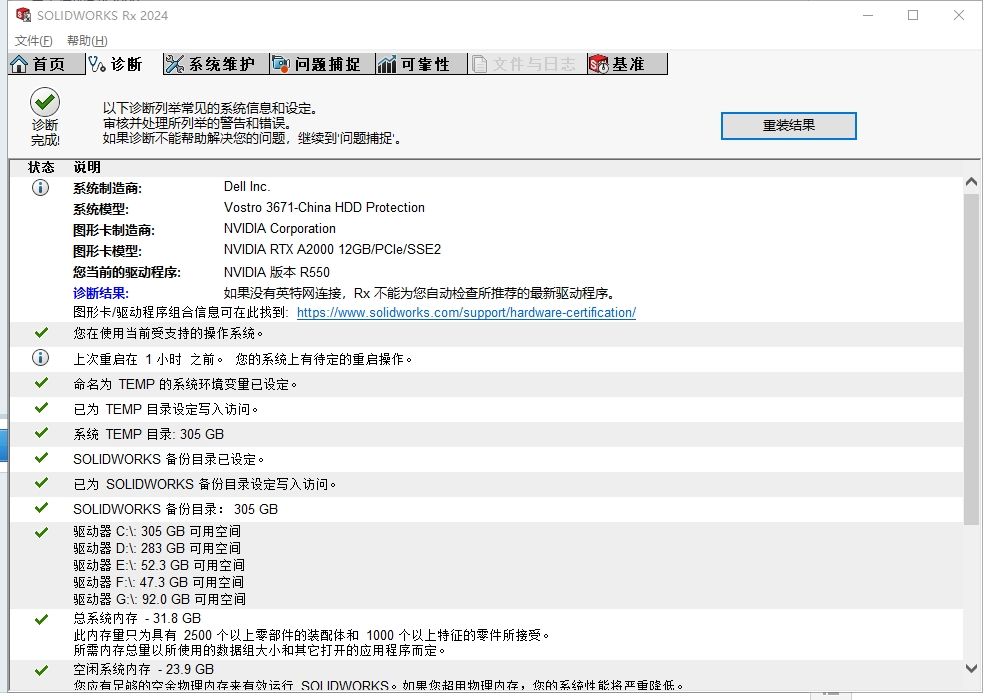Click the 说明 column header

click(87, 167)
